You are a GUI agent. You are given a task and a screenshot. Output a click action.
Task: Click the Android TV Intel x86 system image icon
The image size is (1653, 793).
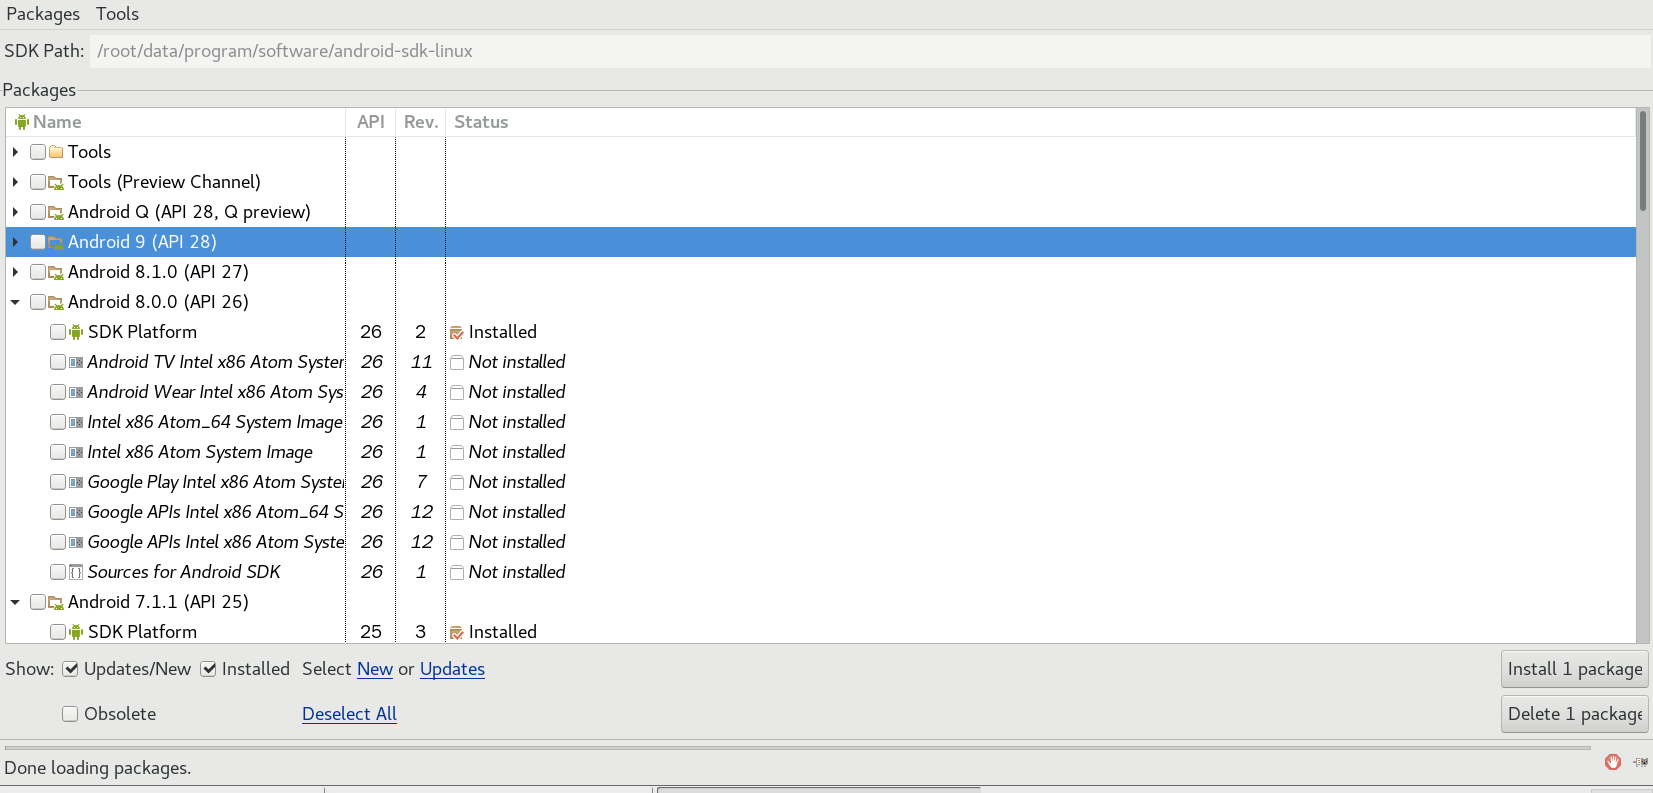(x=76, y=362)
